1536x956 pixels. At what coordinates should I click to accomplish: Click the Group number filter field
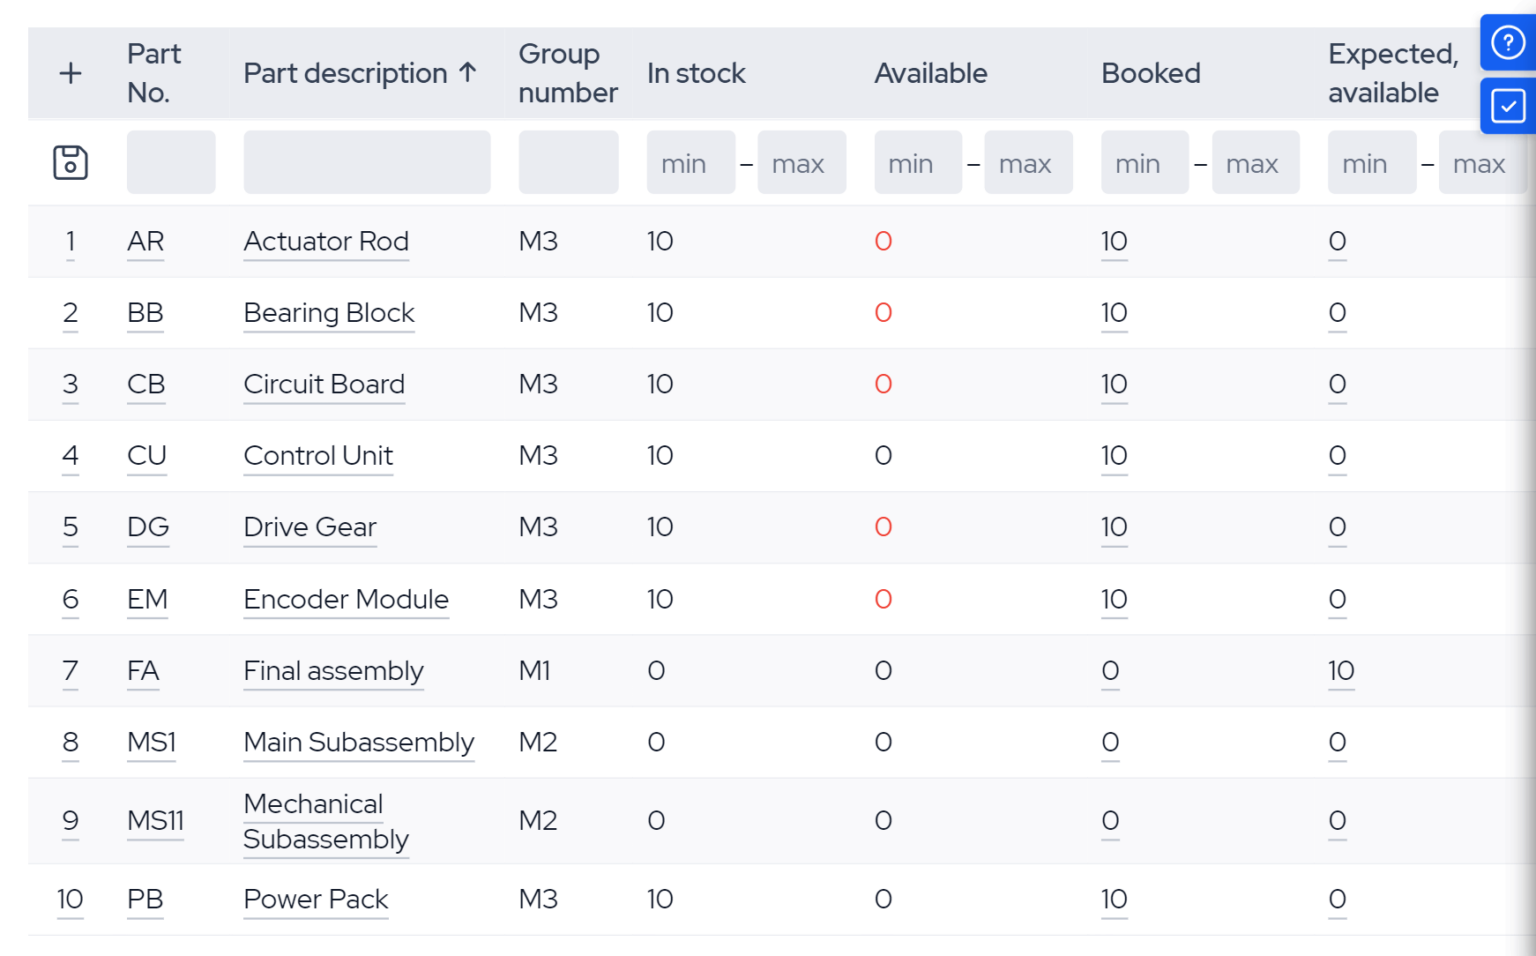click(568, 162)
